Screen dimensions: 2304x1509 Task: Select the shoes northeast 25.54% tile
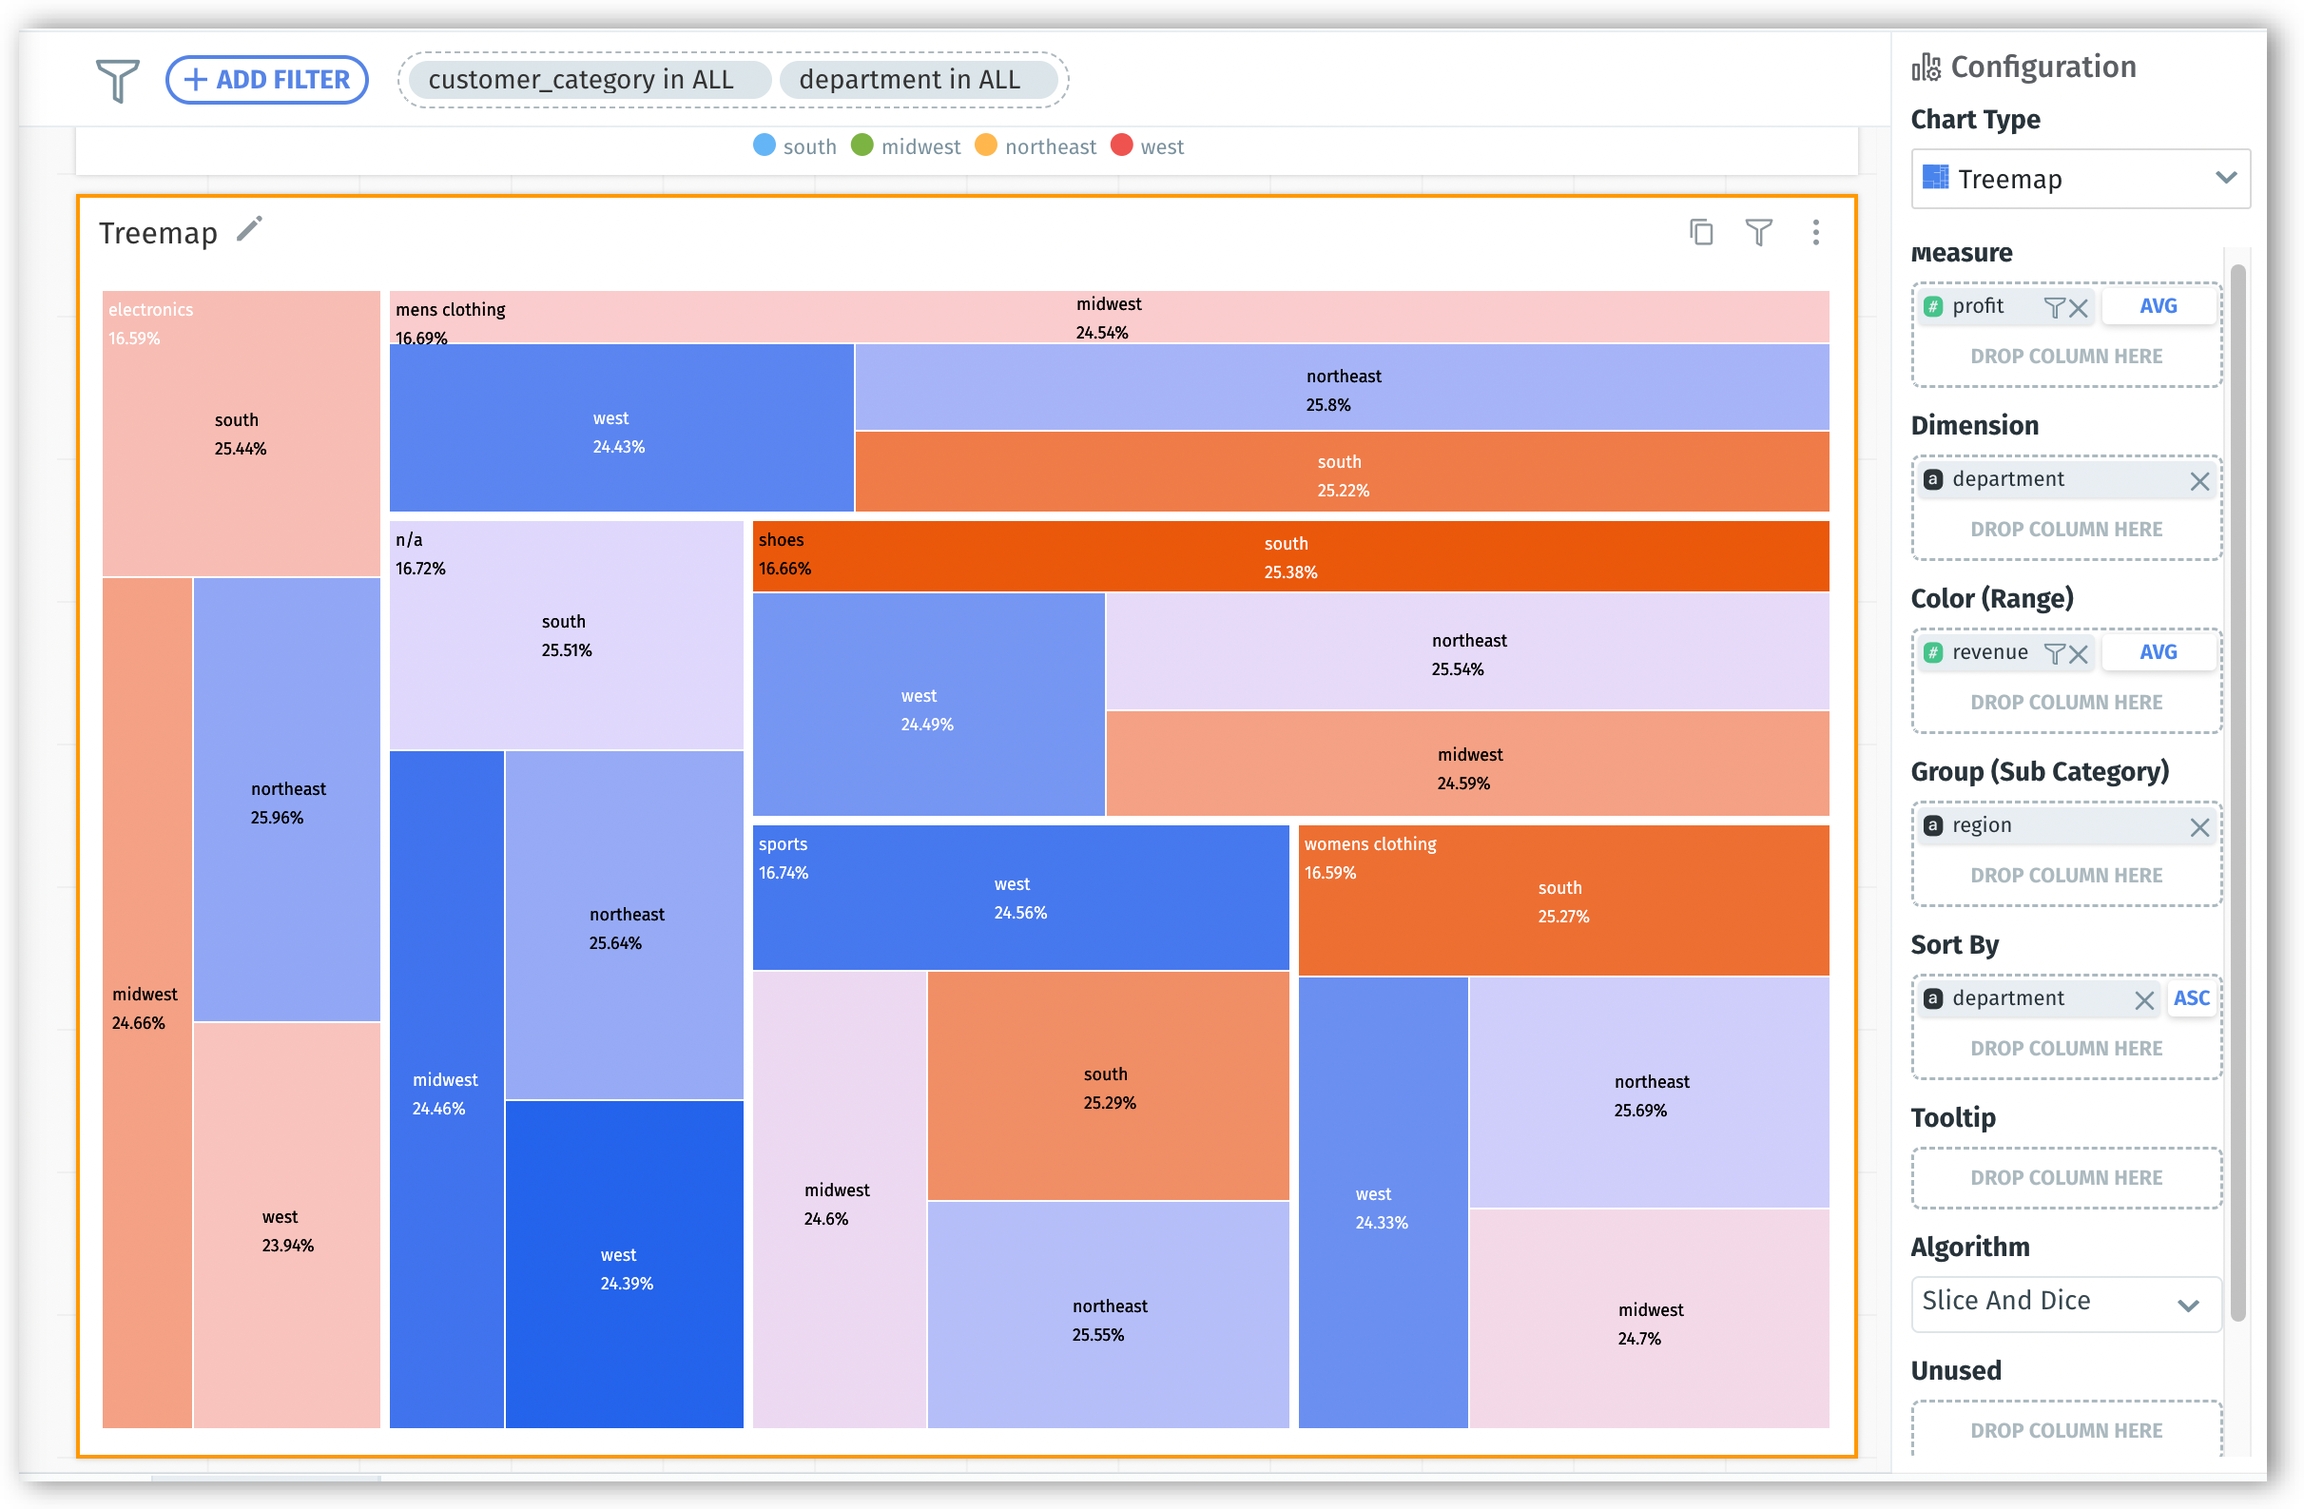[x=1467, y=652]
